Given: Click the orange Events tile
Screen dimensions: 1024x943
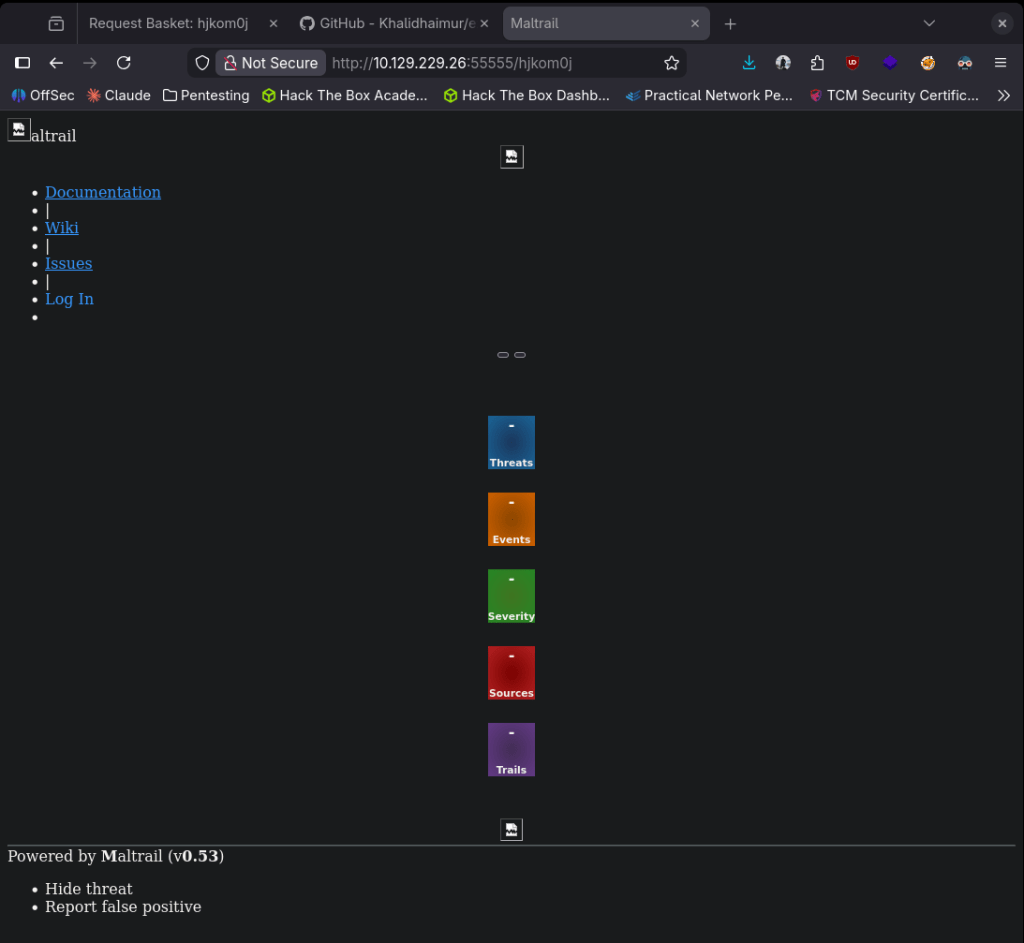Looking at the screenshot, I should tap(511, 519).
